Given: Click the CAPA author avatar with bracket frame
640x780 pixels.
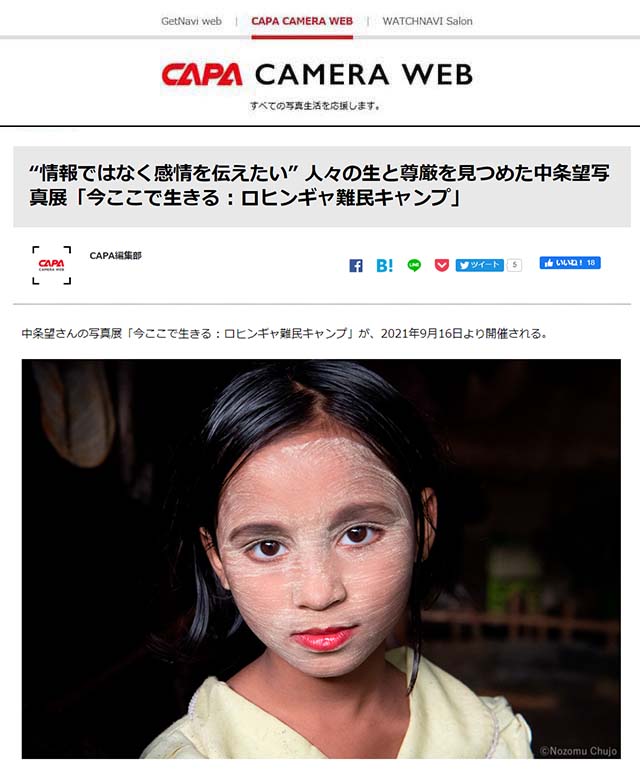Looking at the screenshot, I should click(x=51, y=265).
